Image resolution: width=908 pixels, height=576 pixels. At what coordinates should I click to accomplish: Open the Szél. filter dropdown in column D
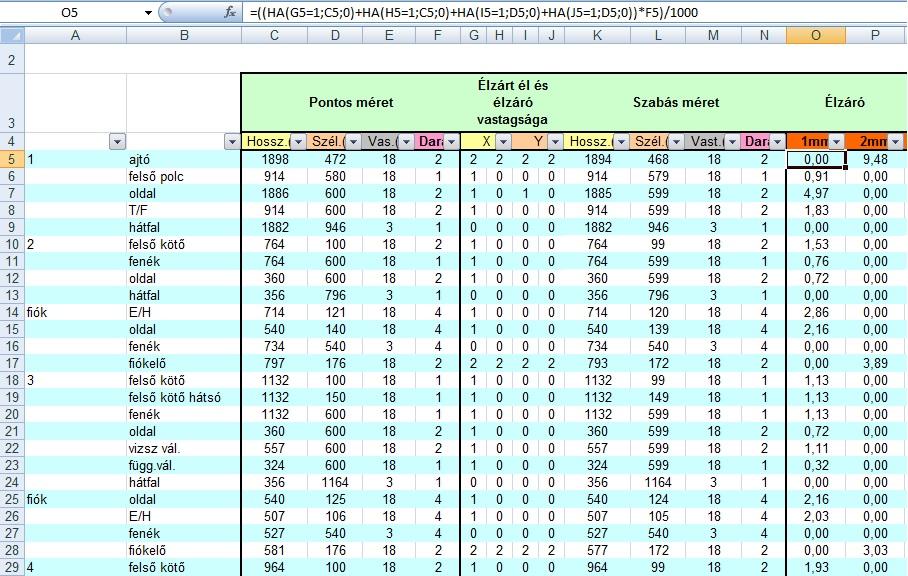pos(353,142)
